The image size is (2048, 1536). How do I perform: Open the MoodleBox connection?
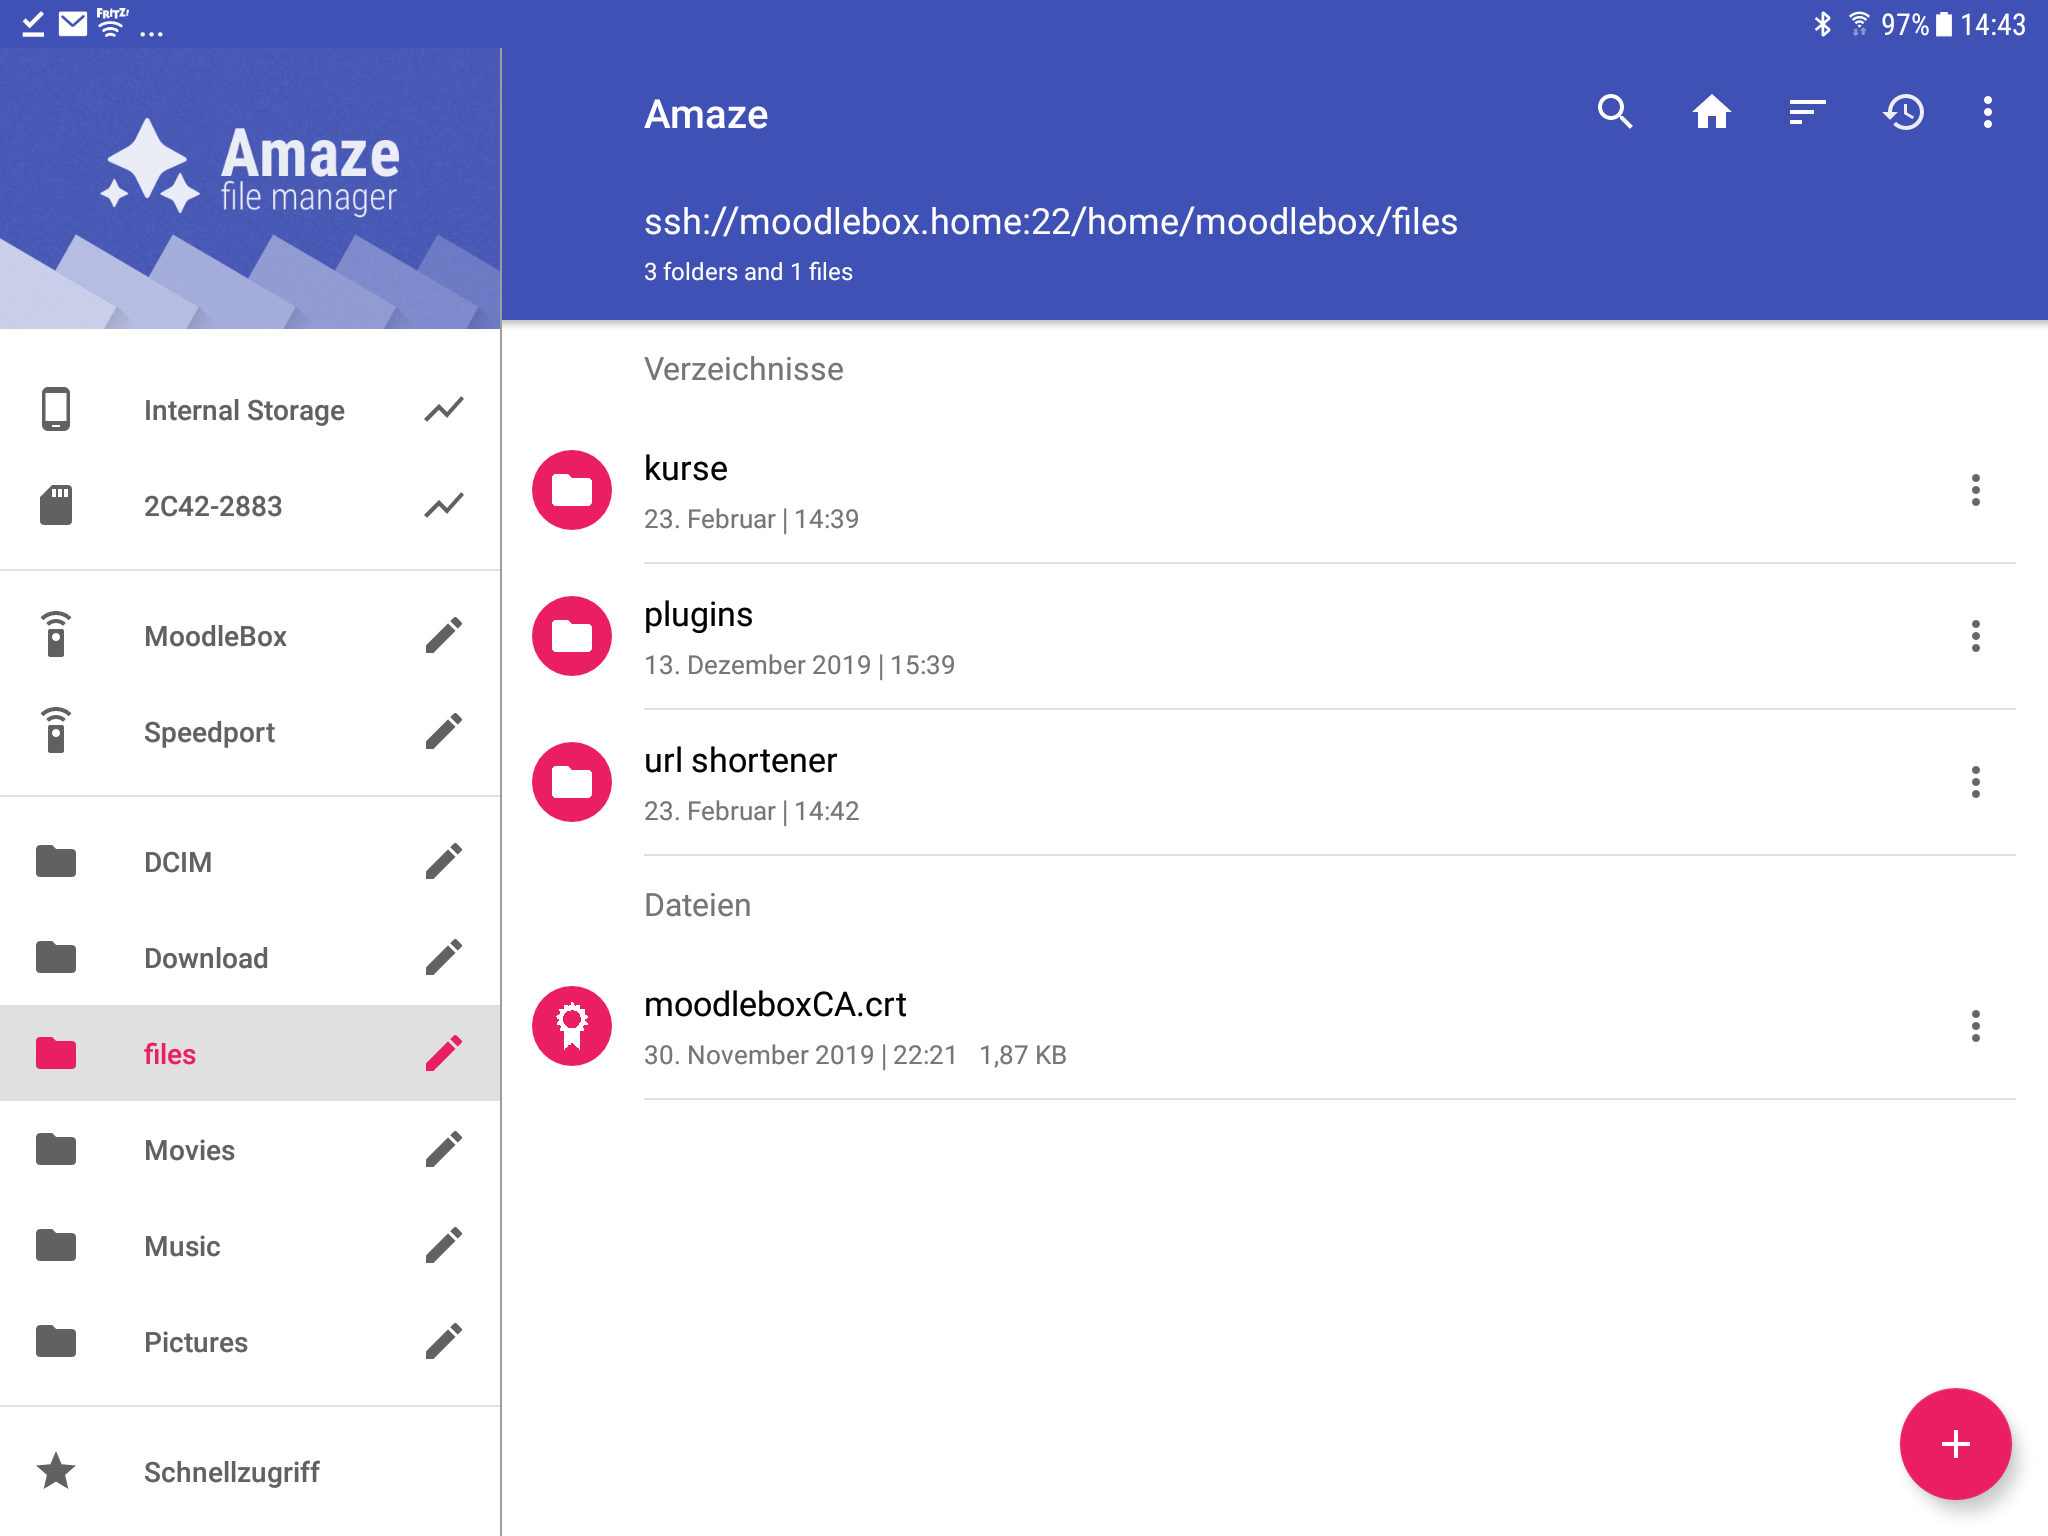pos(250,636)
